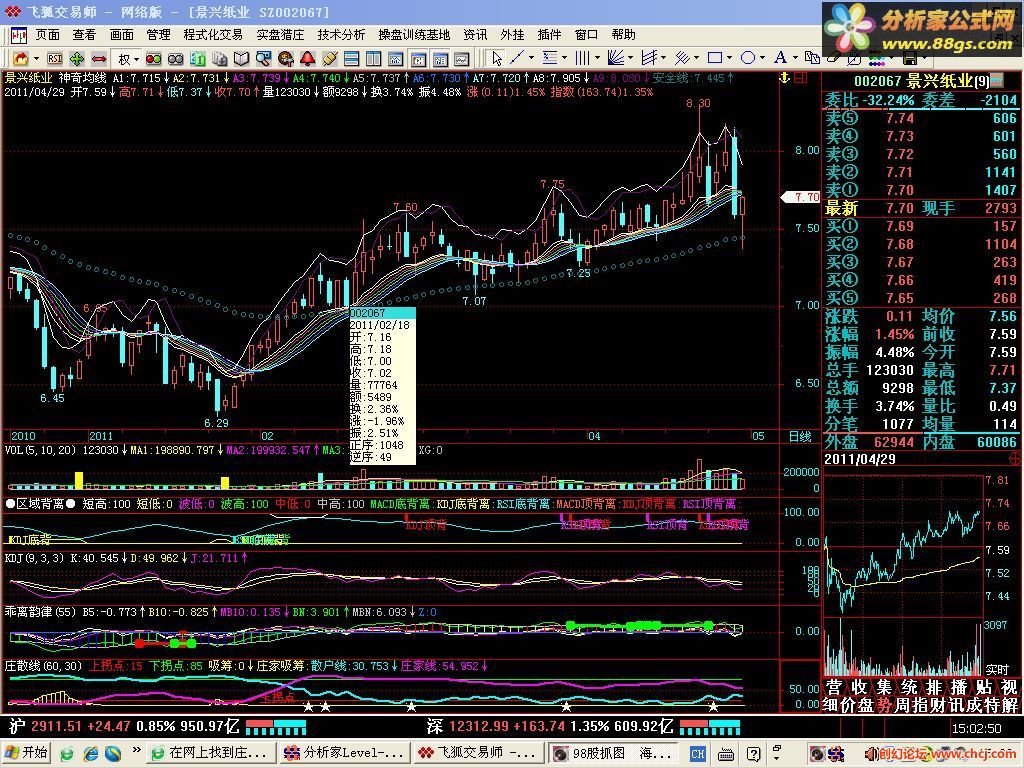The height and width of the screenshot is (768, 1024).
Task: Click the save floppy disk toolbar icon
Action: [910, 58]
